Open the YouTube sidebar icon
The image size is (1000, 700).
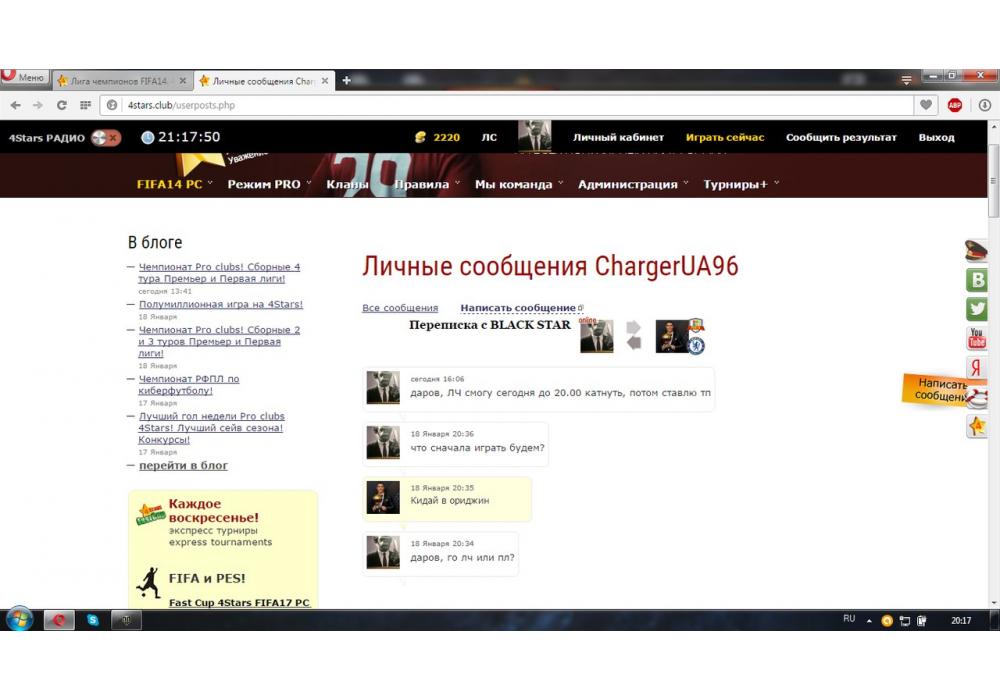point(976,339)
